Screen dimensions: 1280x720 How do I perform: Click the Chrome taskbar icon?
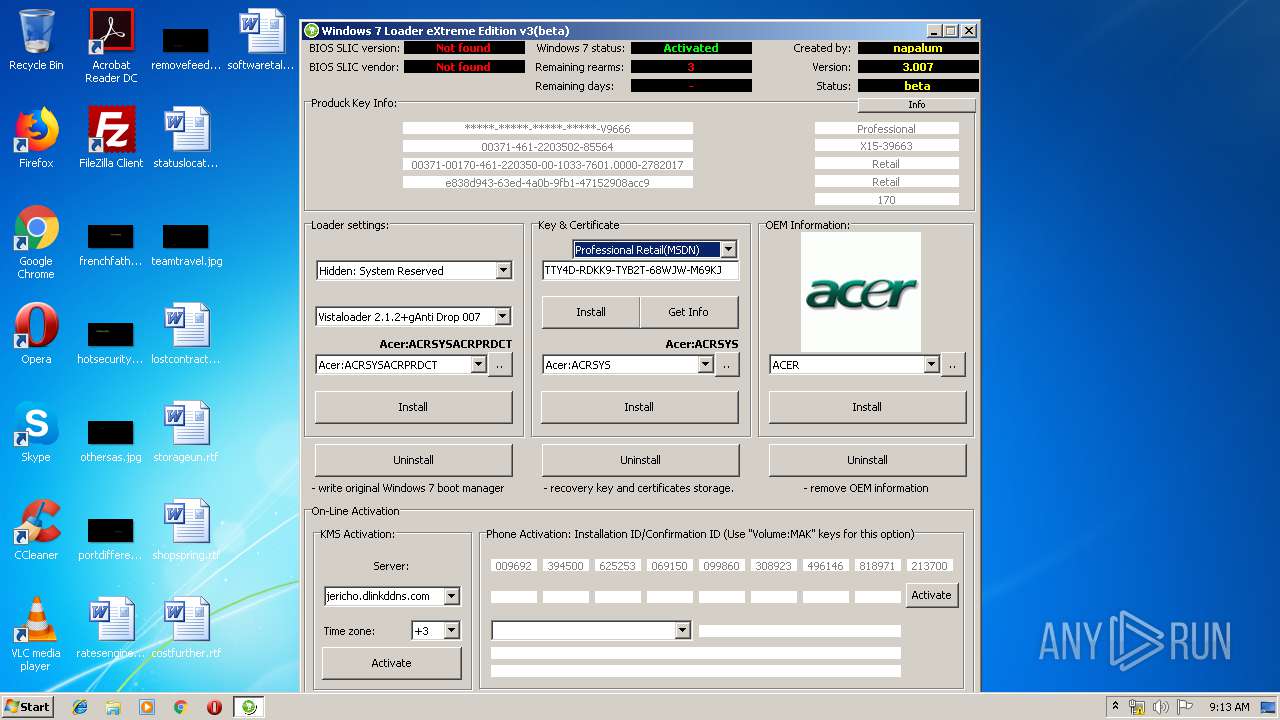pos(180,707)
